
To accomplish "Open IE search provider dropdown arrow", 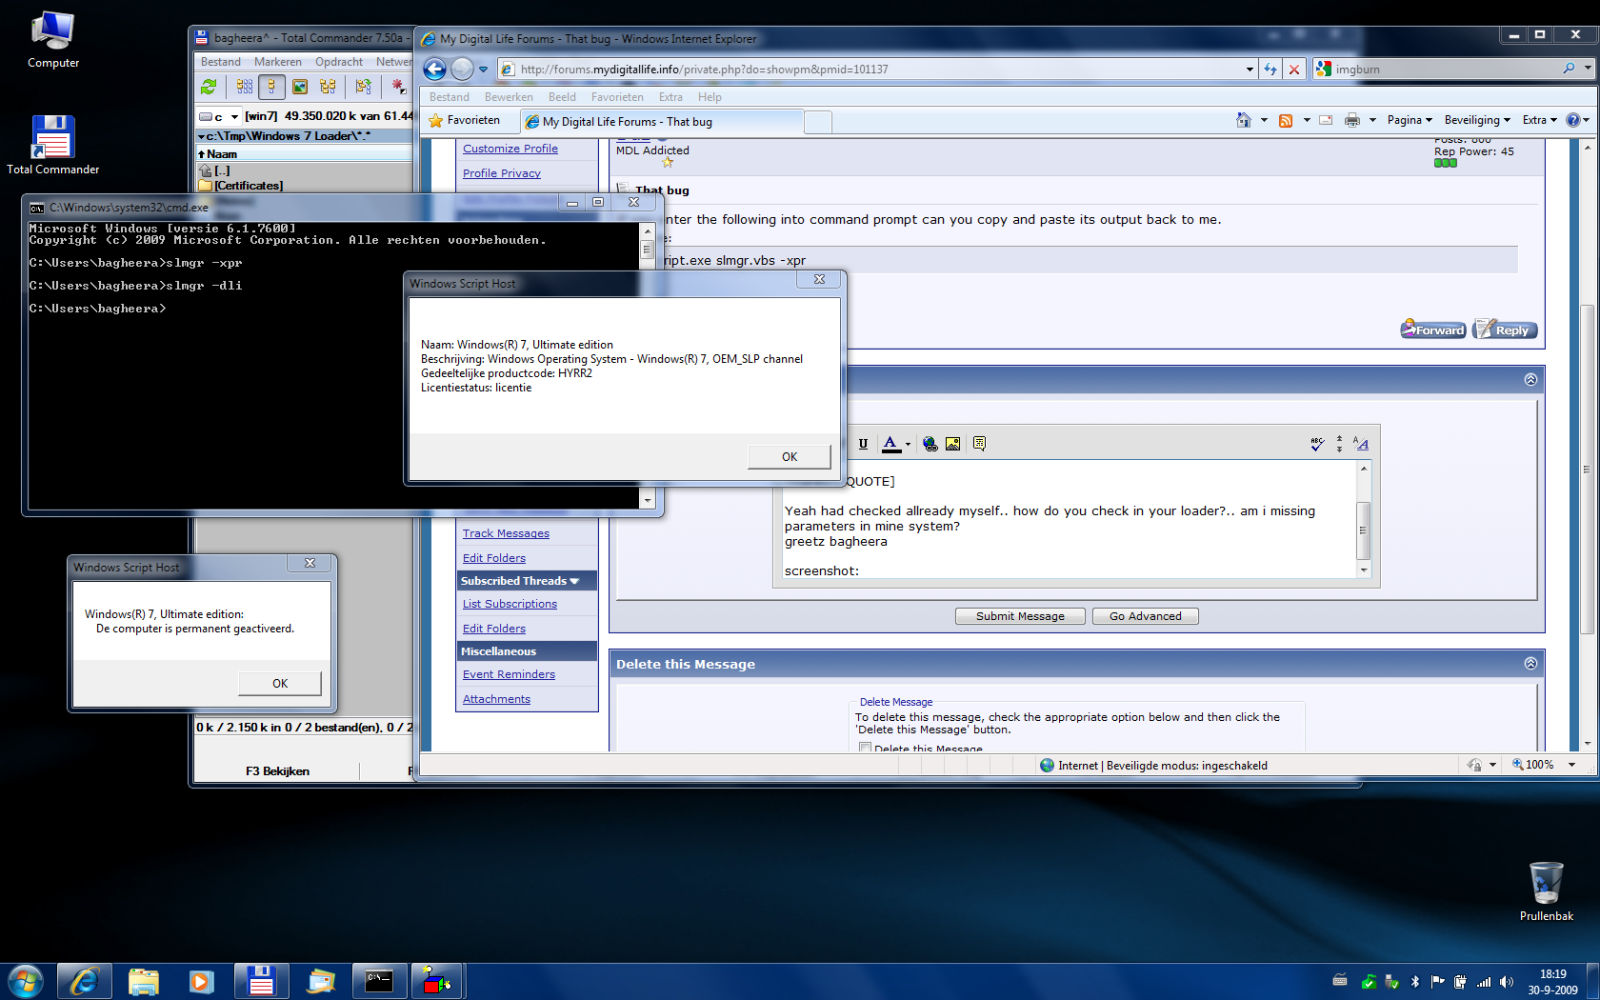I will coord(1587,69).
